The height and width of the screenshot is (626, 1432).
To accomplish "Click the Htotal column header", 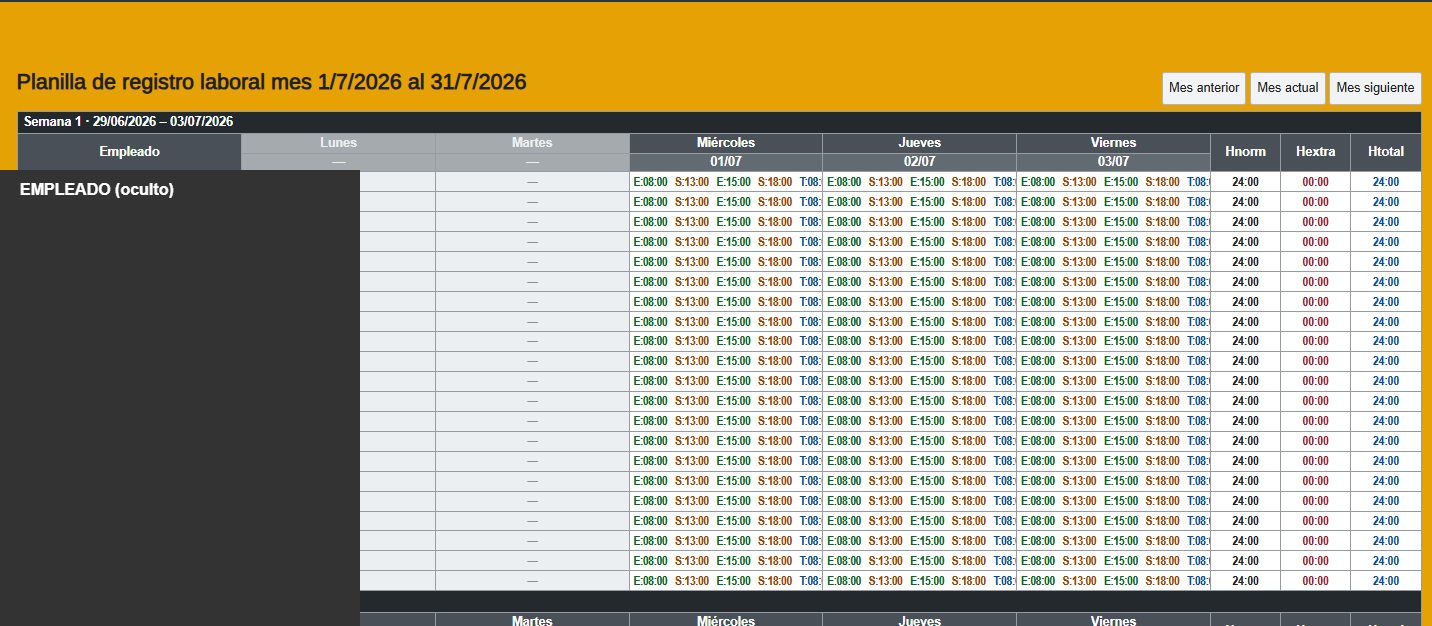I will coord(1385,152).
